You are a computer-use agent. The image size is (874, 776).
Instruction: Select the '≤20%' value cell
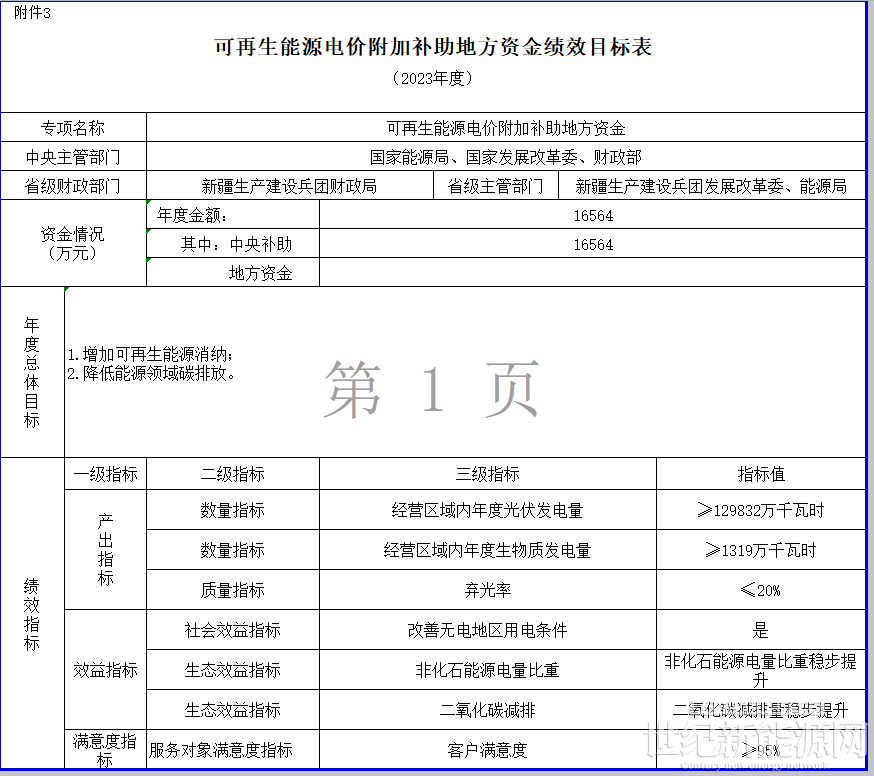click(761, 590)
